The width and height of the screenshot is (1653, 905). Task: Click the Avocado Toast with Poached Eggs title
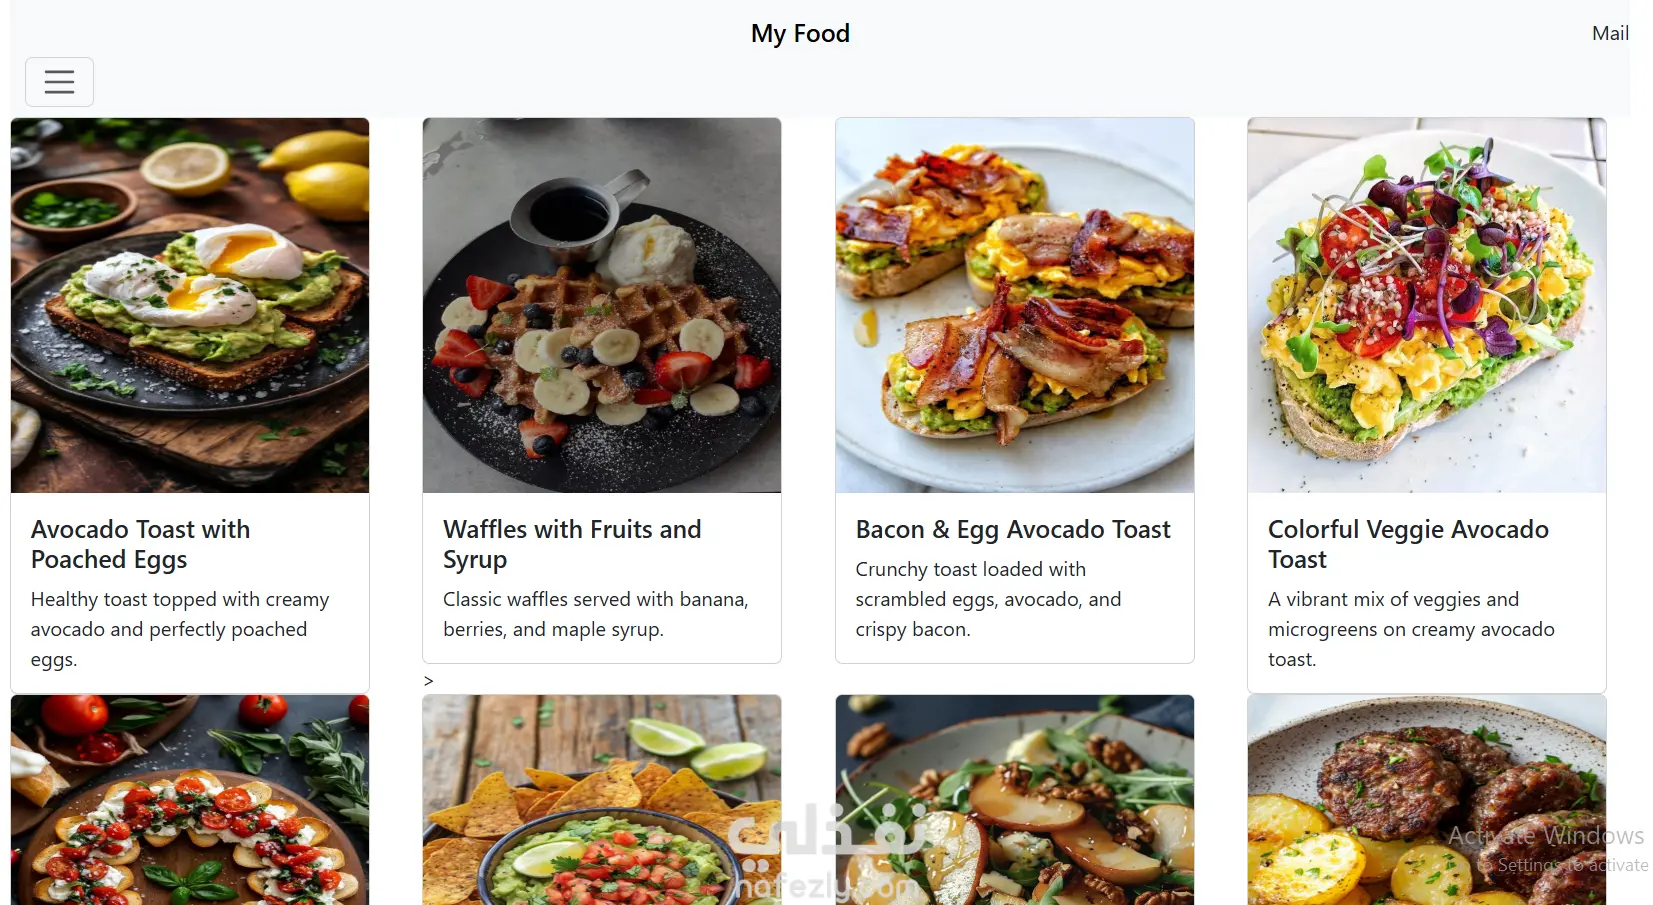point(140,544)
